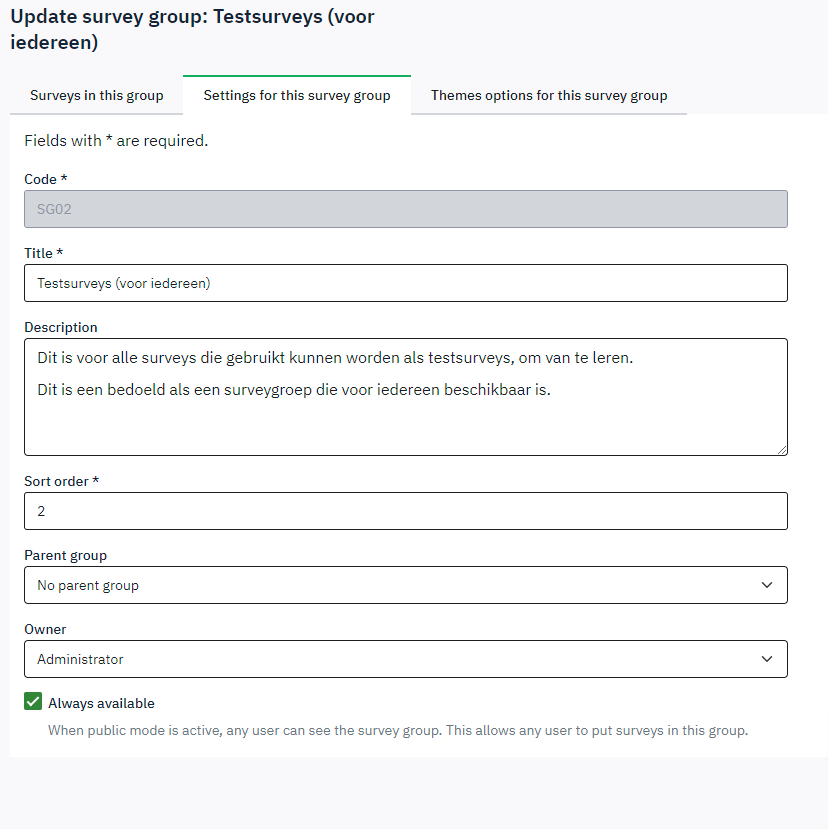
Task: Select the 'Settings for this survey group' tab
Action: tap(296, 96)
